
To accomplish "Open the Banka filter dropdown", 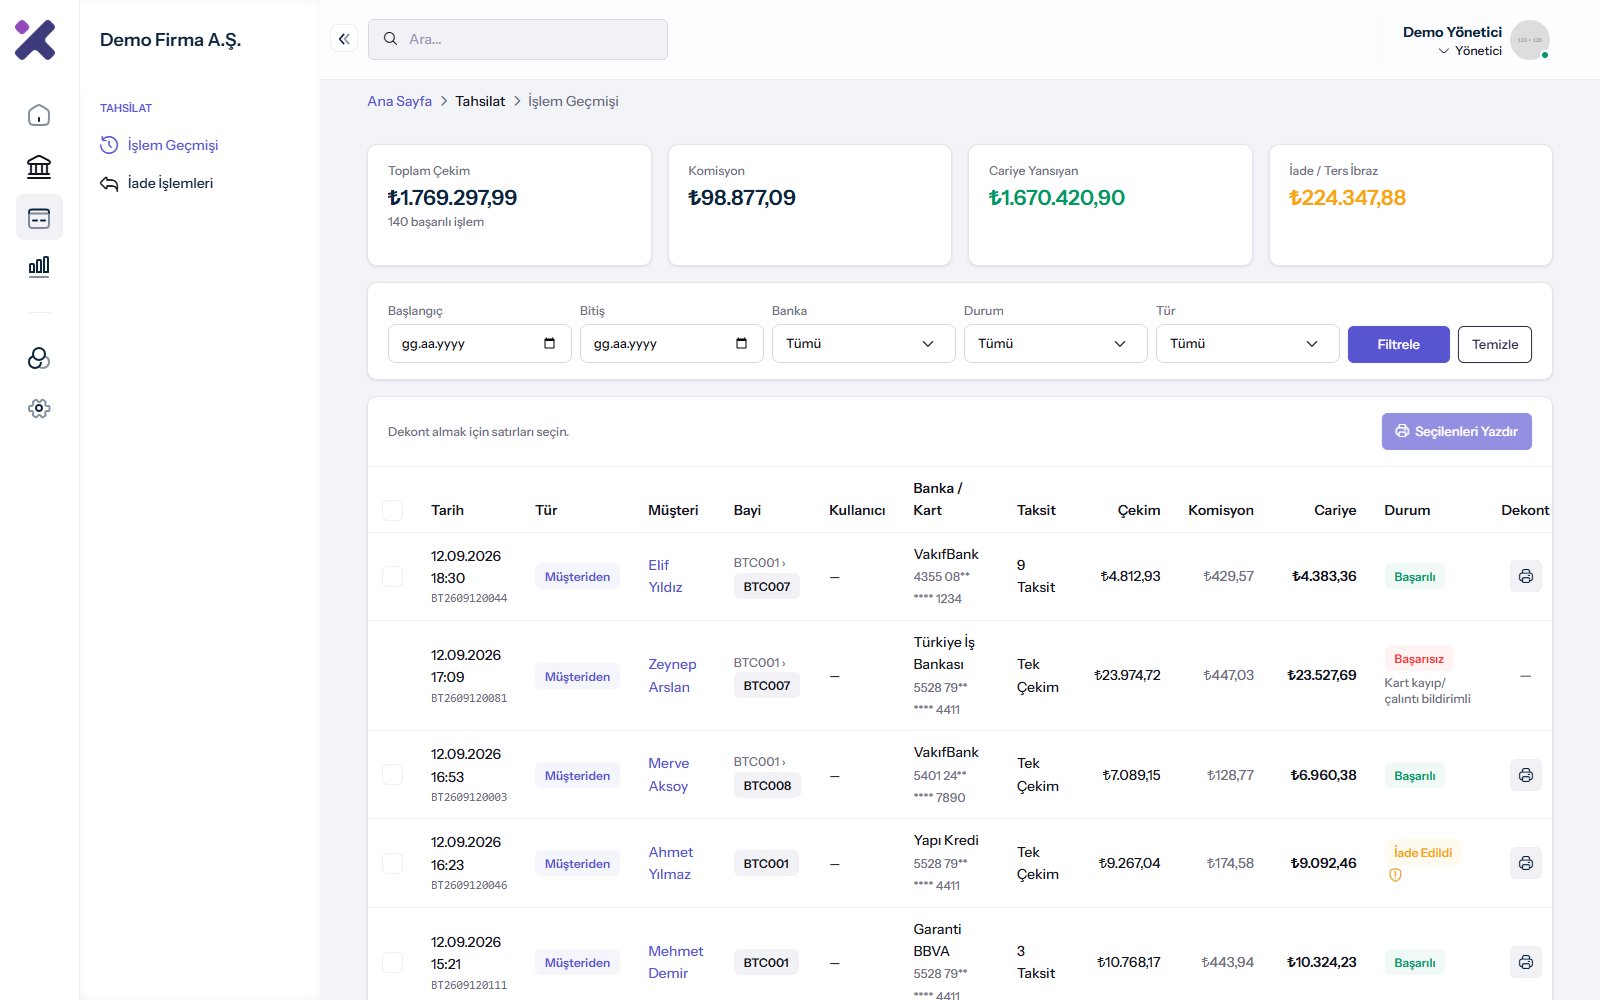I will (x=863, y=343).
